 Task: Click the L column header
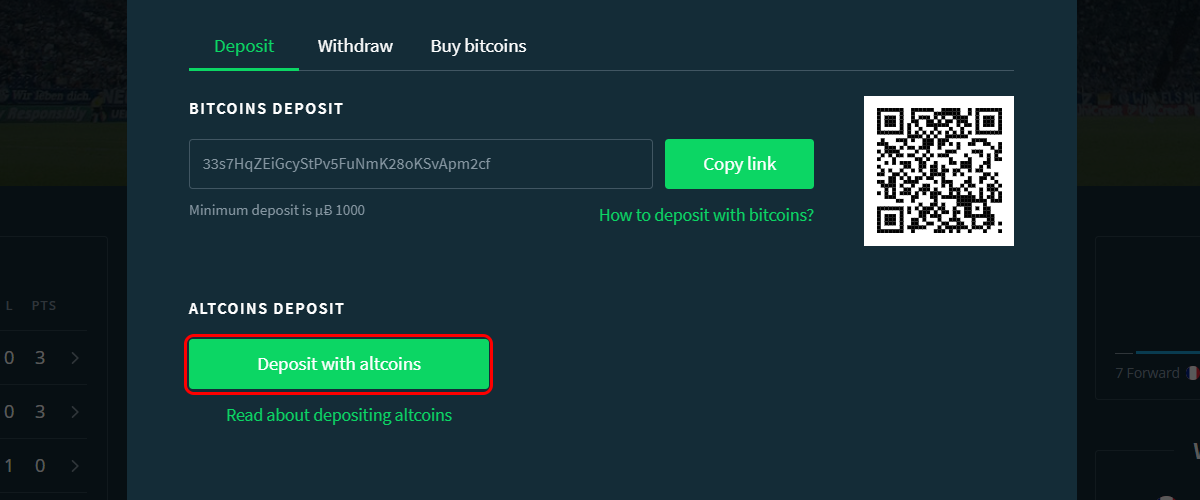pyautogui.click(x=9, y=305)
